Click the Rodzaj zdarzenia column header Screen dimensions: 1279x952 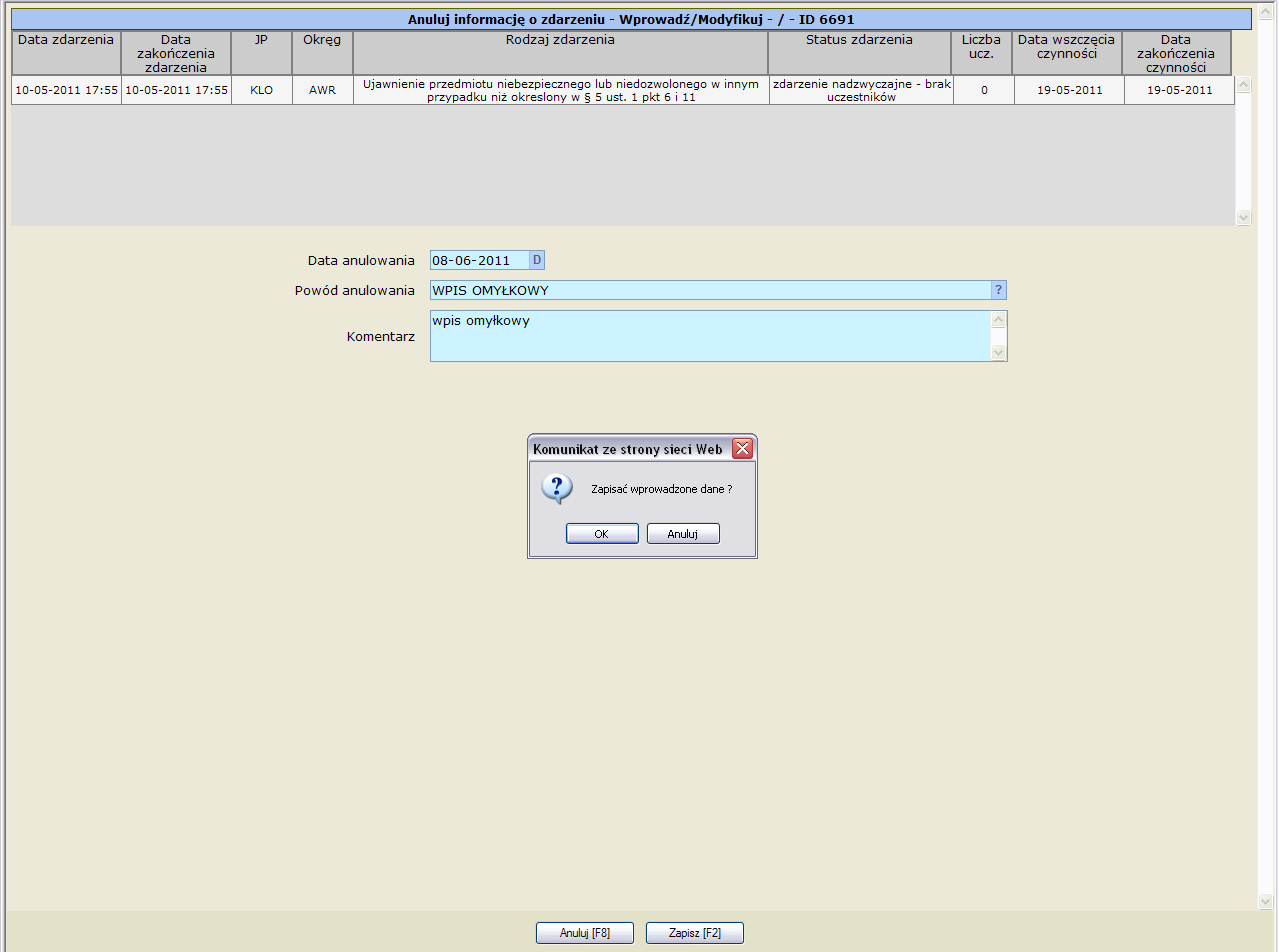pyautogui.click(x=561, y=52)
